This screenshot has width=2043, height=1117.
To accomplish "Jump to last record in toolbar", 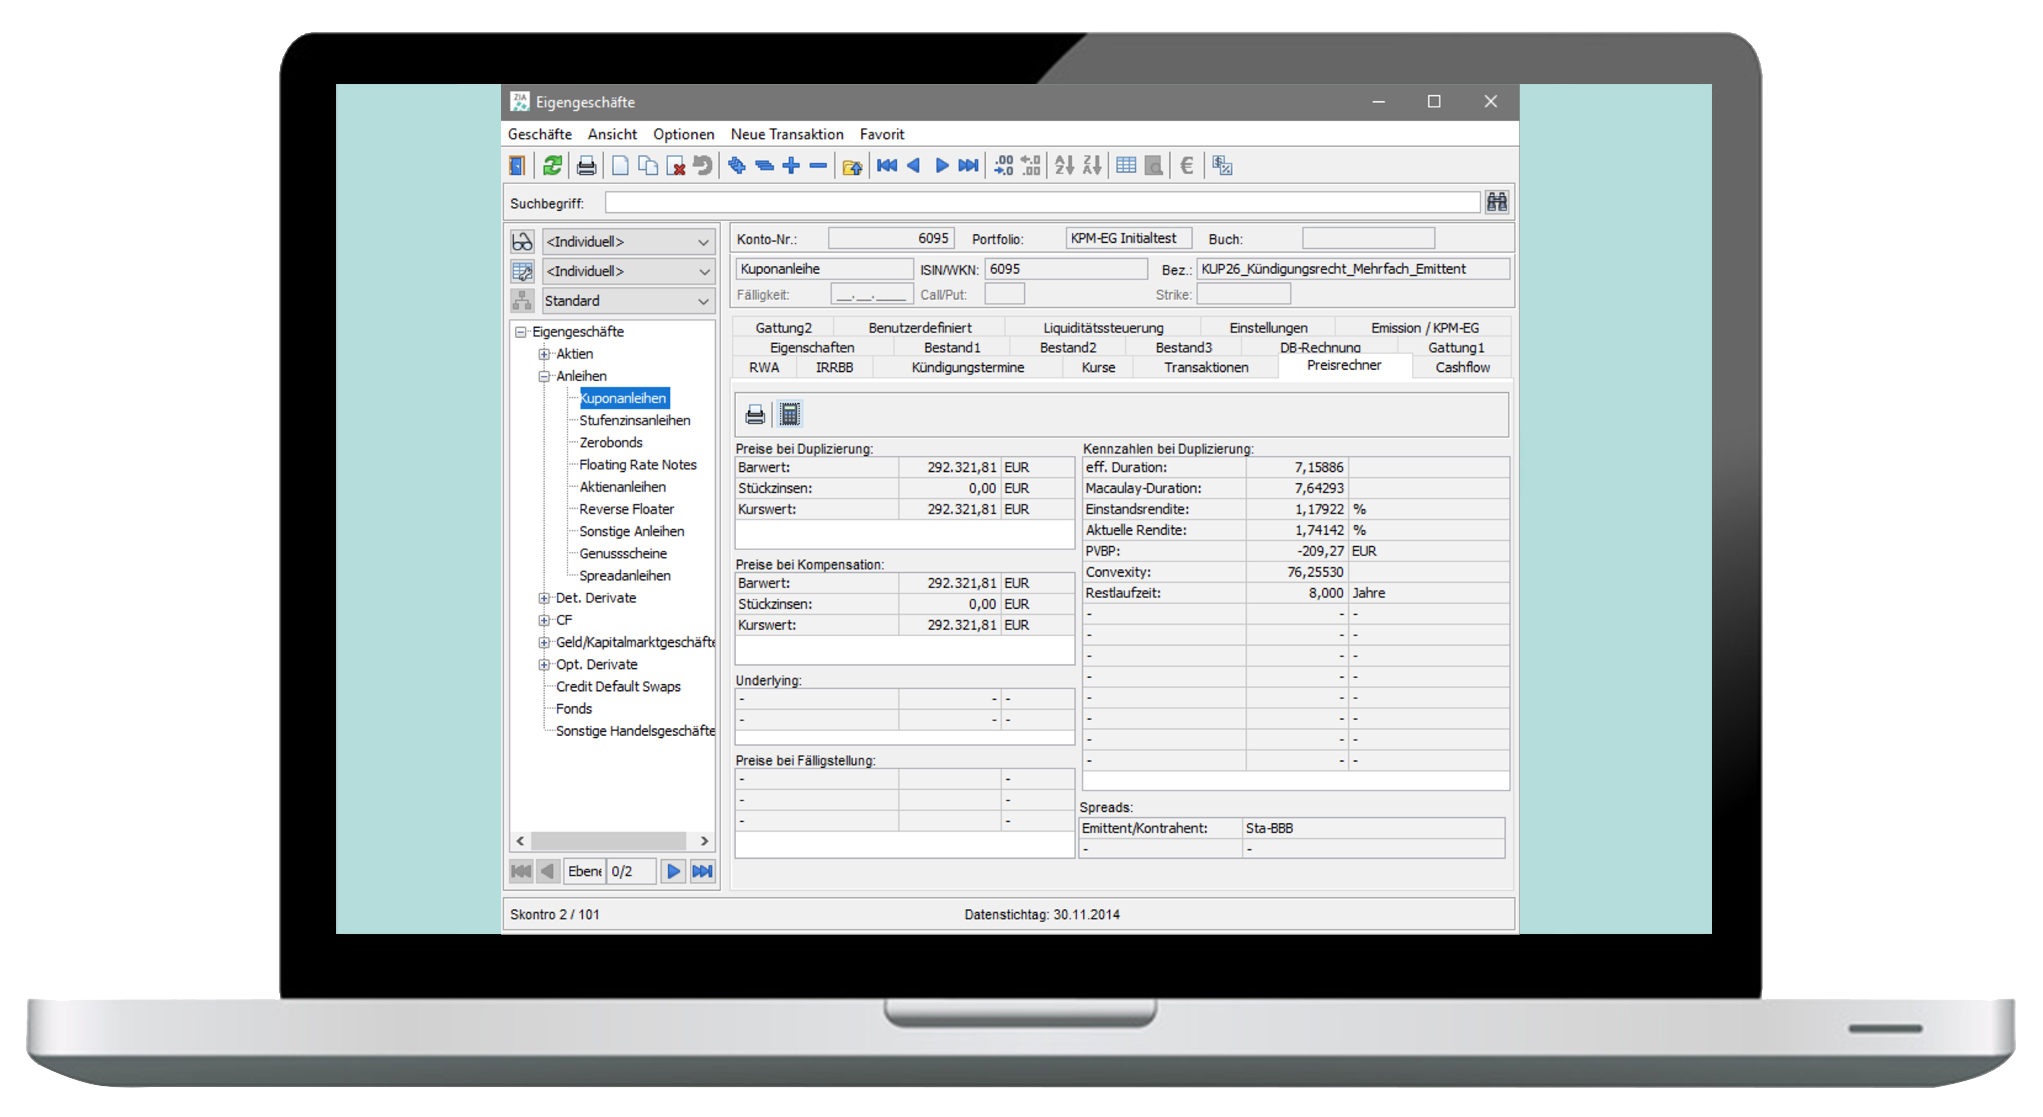I will [x=968, y=166].
